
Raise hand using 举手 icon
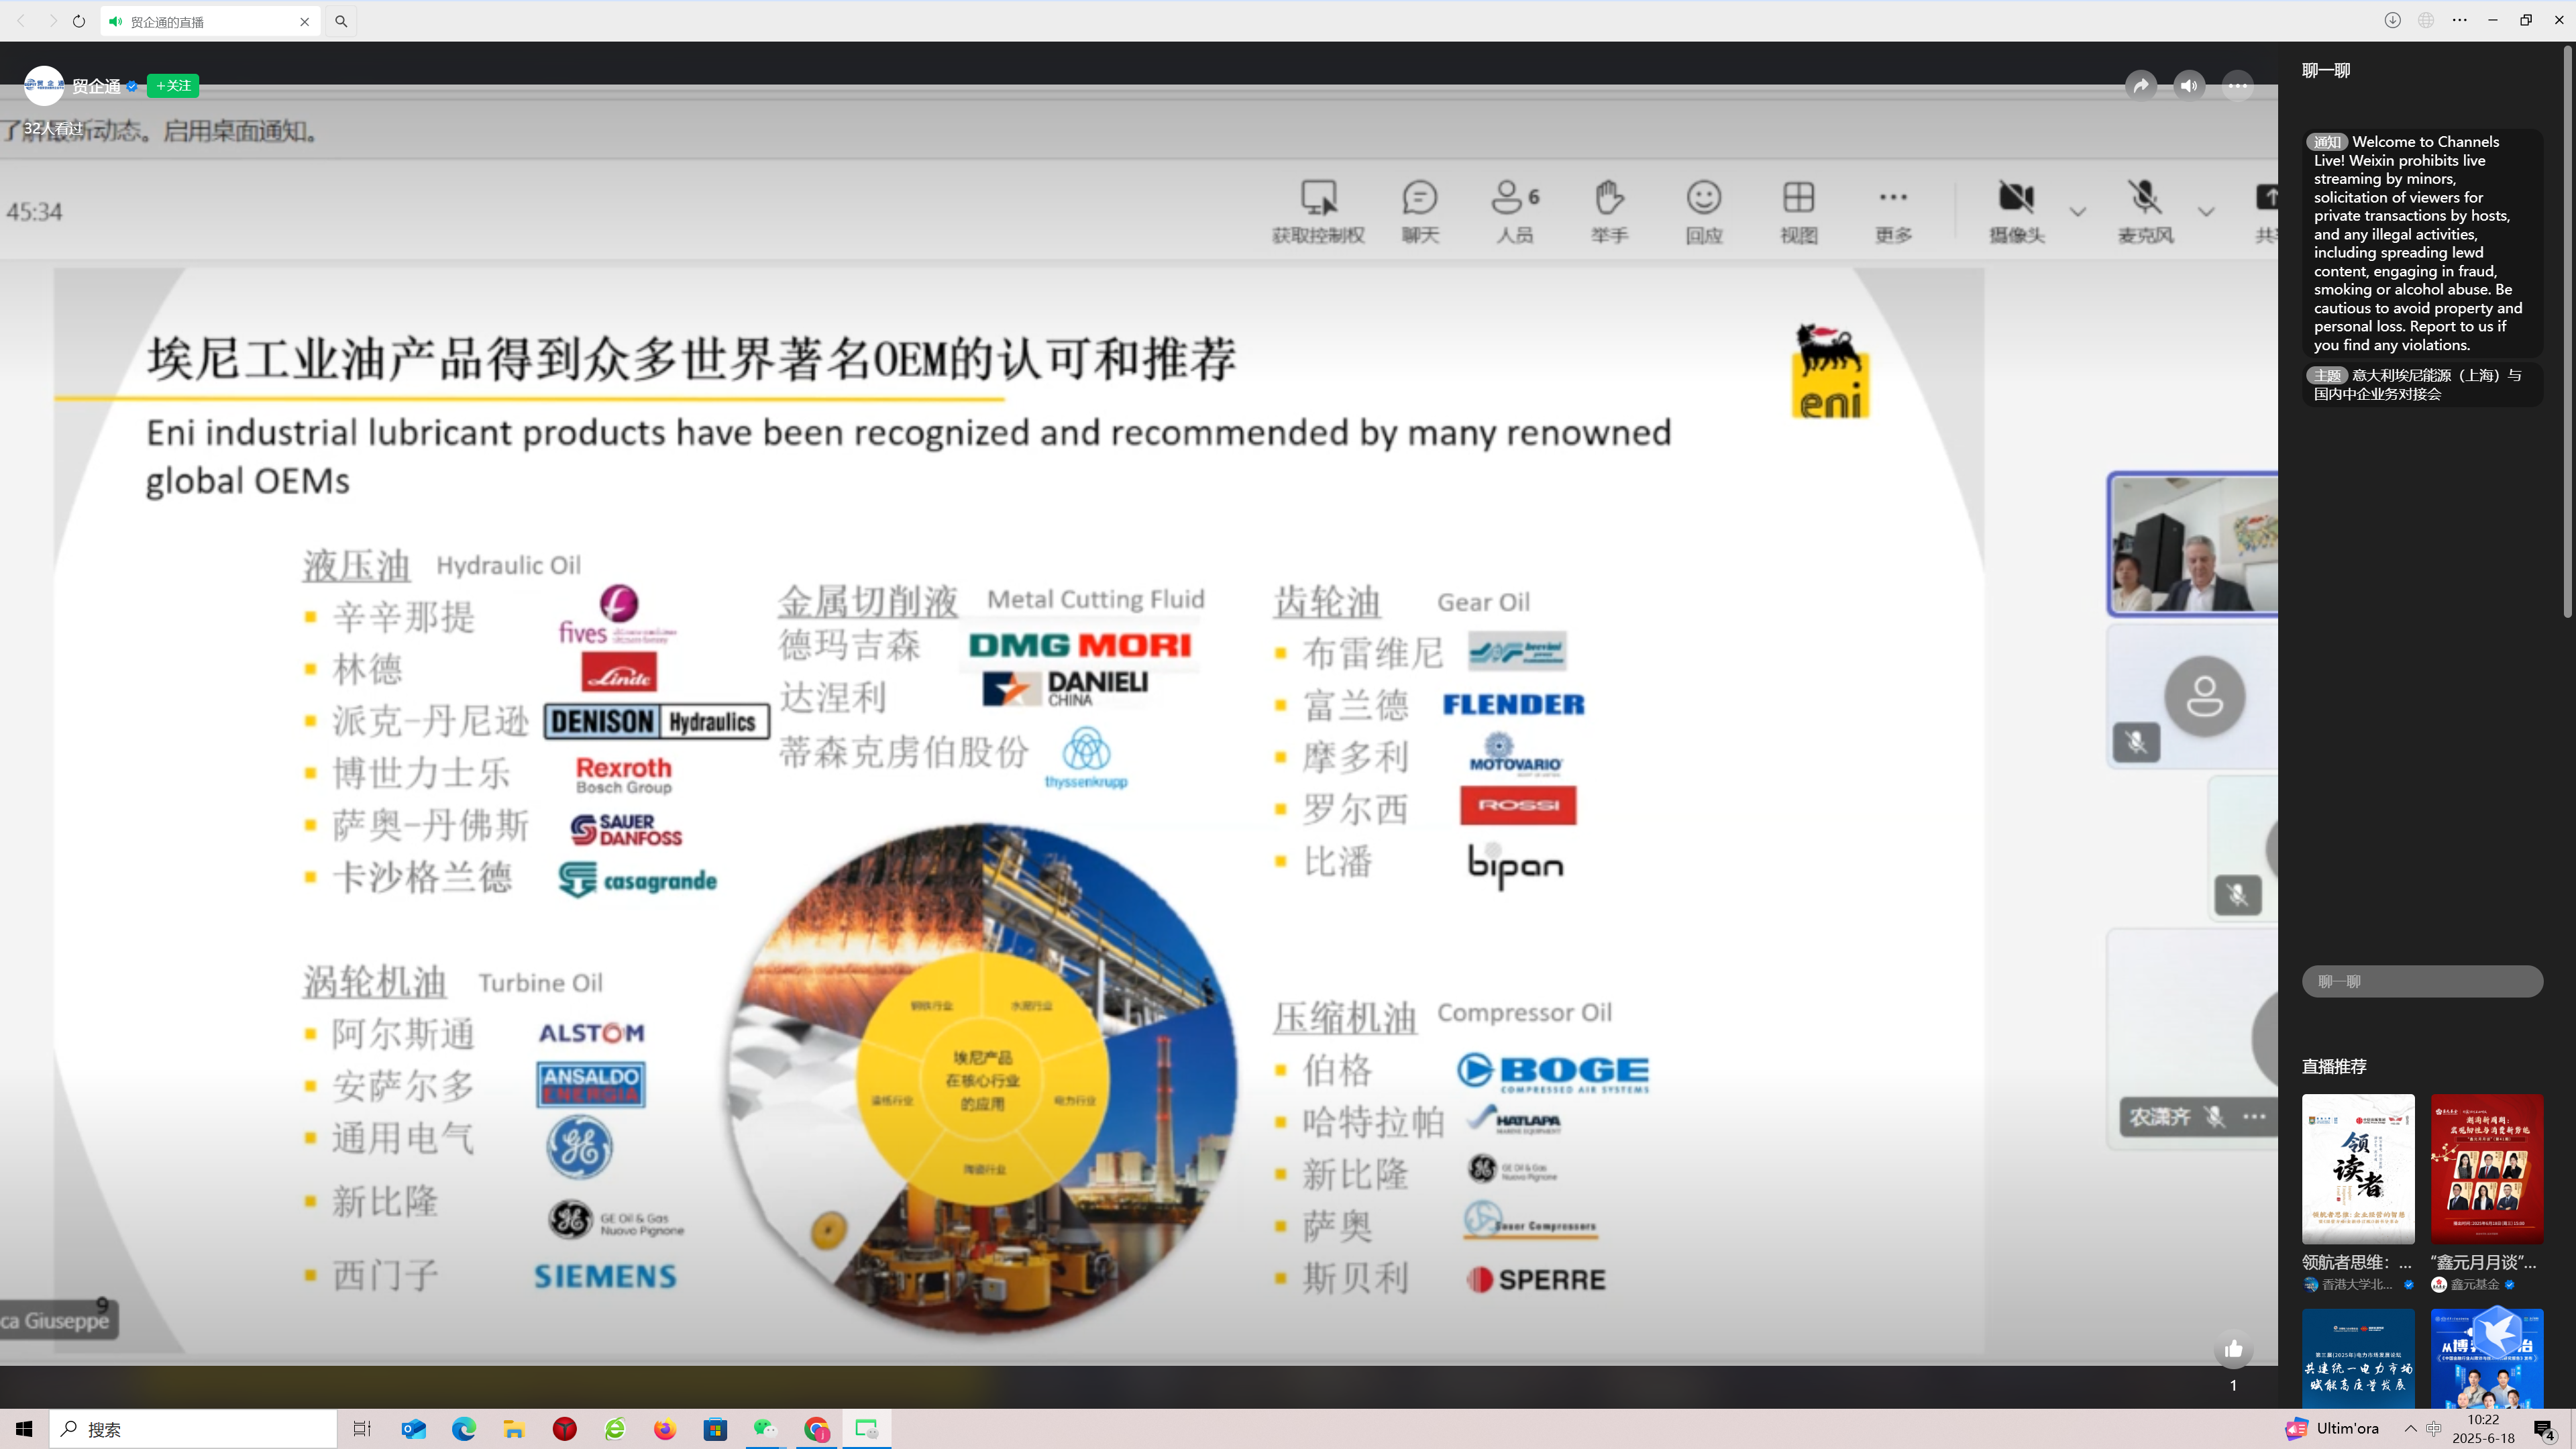1608,210
